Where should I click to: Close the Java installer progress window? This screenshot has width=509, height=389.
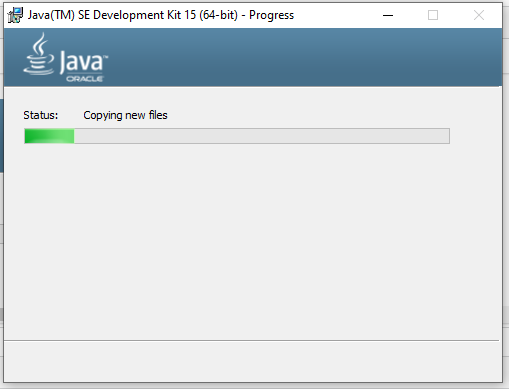coord(479,15)
